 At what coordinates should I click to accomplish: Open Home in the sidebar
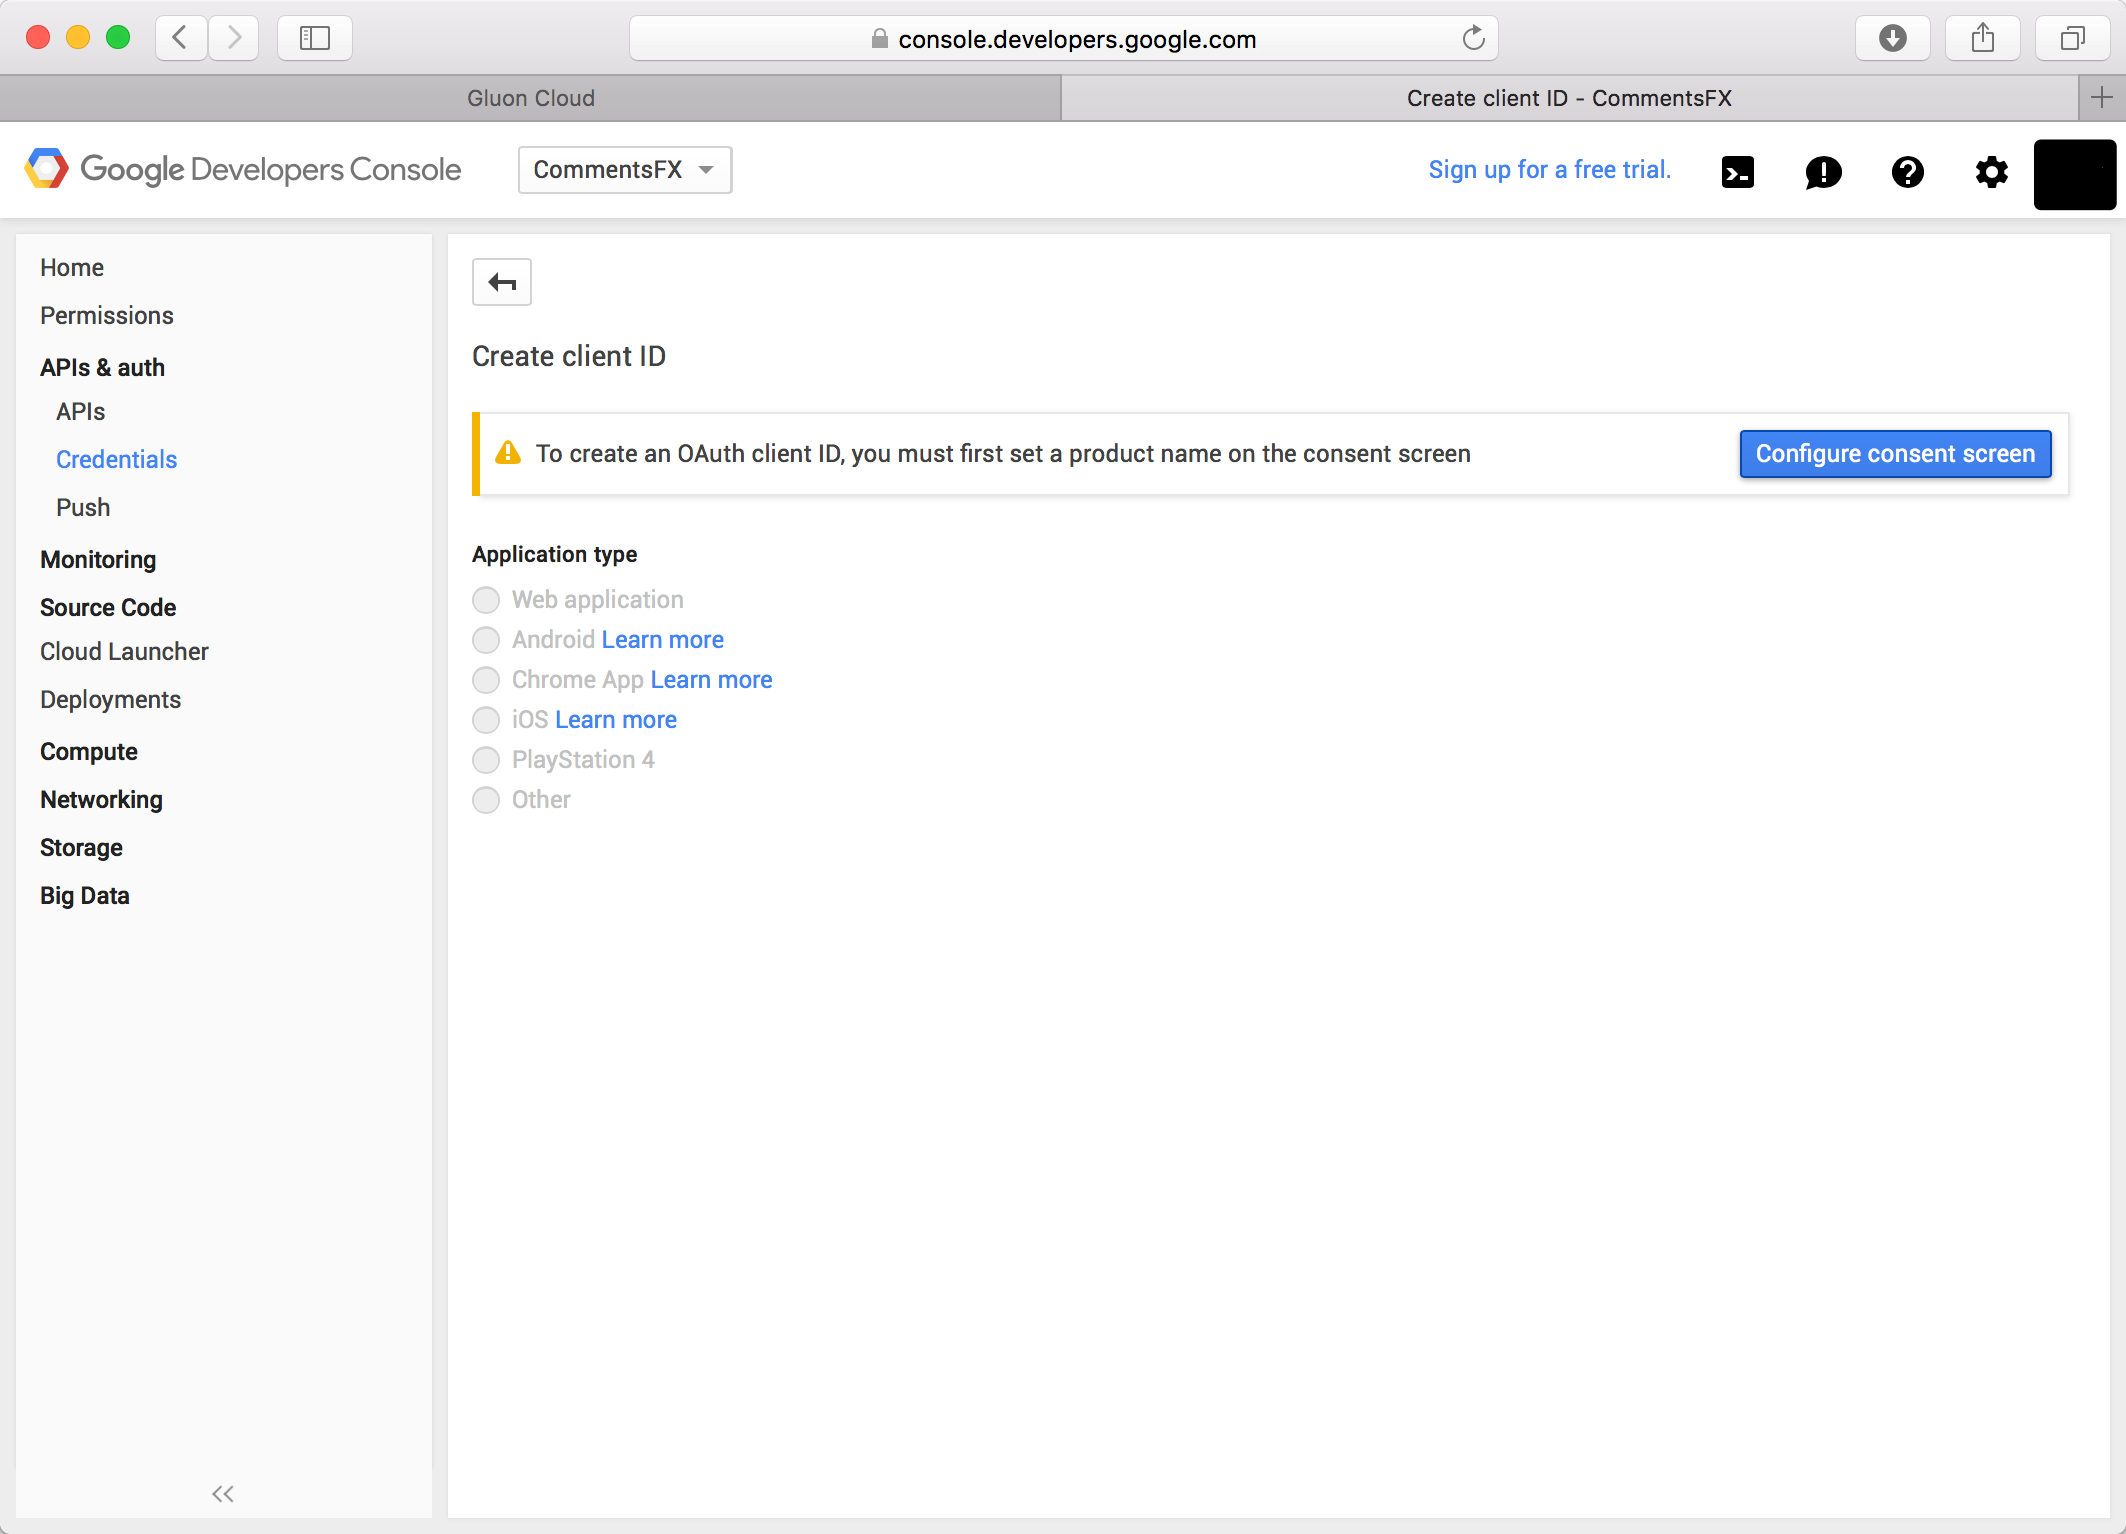[x=72, y=267]
